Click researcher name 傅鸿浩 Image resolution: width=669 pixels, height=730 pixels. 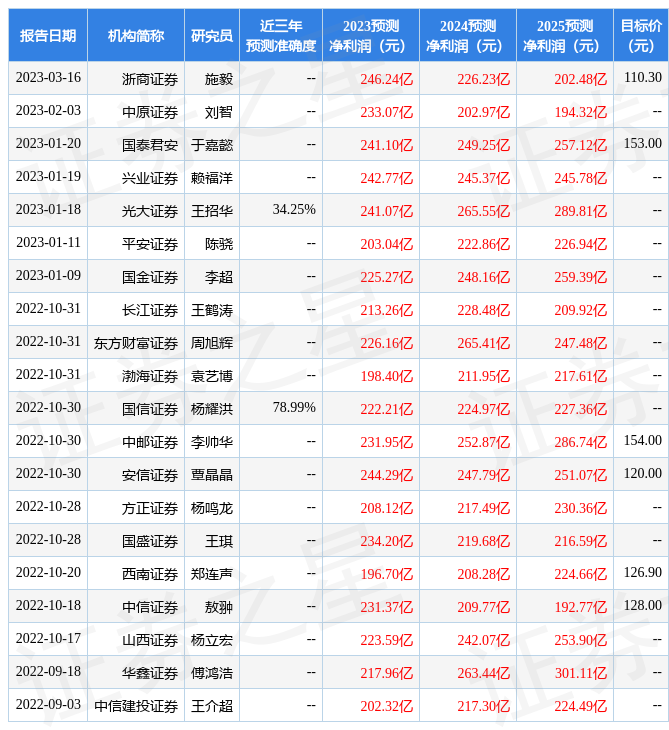(212, 674)
